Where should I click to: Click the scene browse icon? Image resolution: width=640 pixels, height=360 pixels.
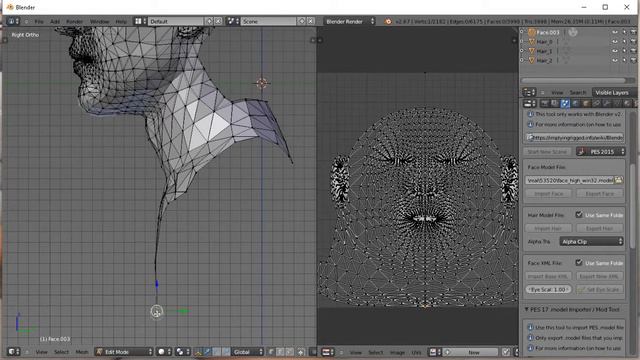point(233,21)
